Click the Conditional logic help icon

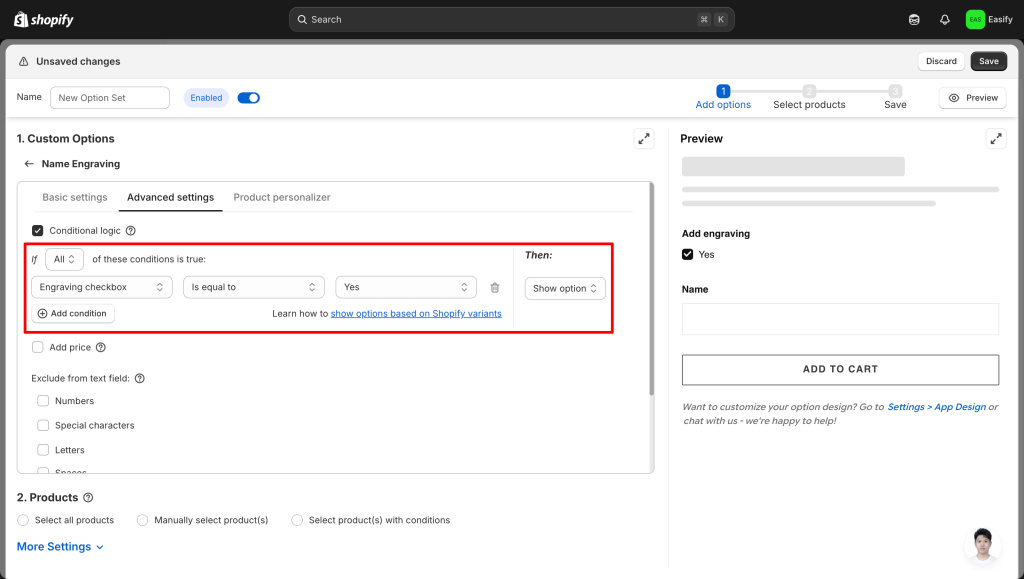point(131,231)
